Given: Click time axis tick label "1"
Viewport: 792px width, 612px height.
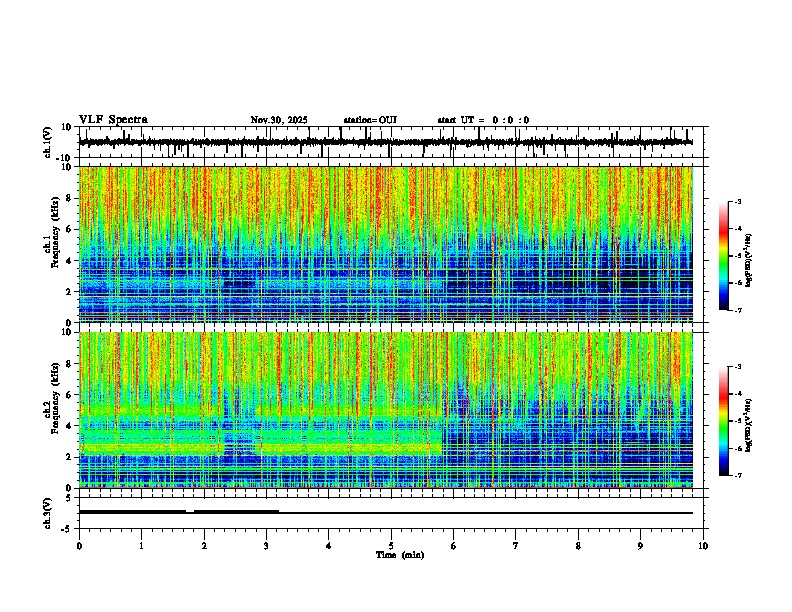Looking at the screenshot, I should tap(141, 546).
